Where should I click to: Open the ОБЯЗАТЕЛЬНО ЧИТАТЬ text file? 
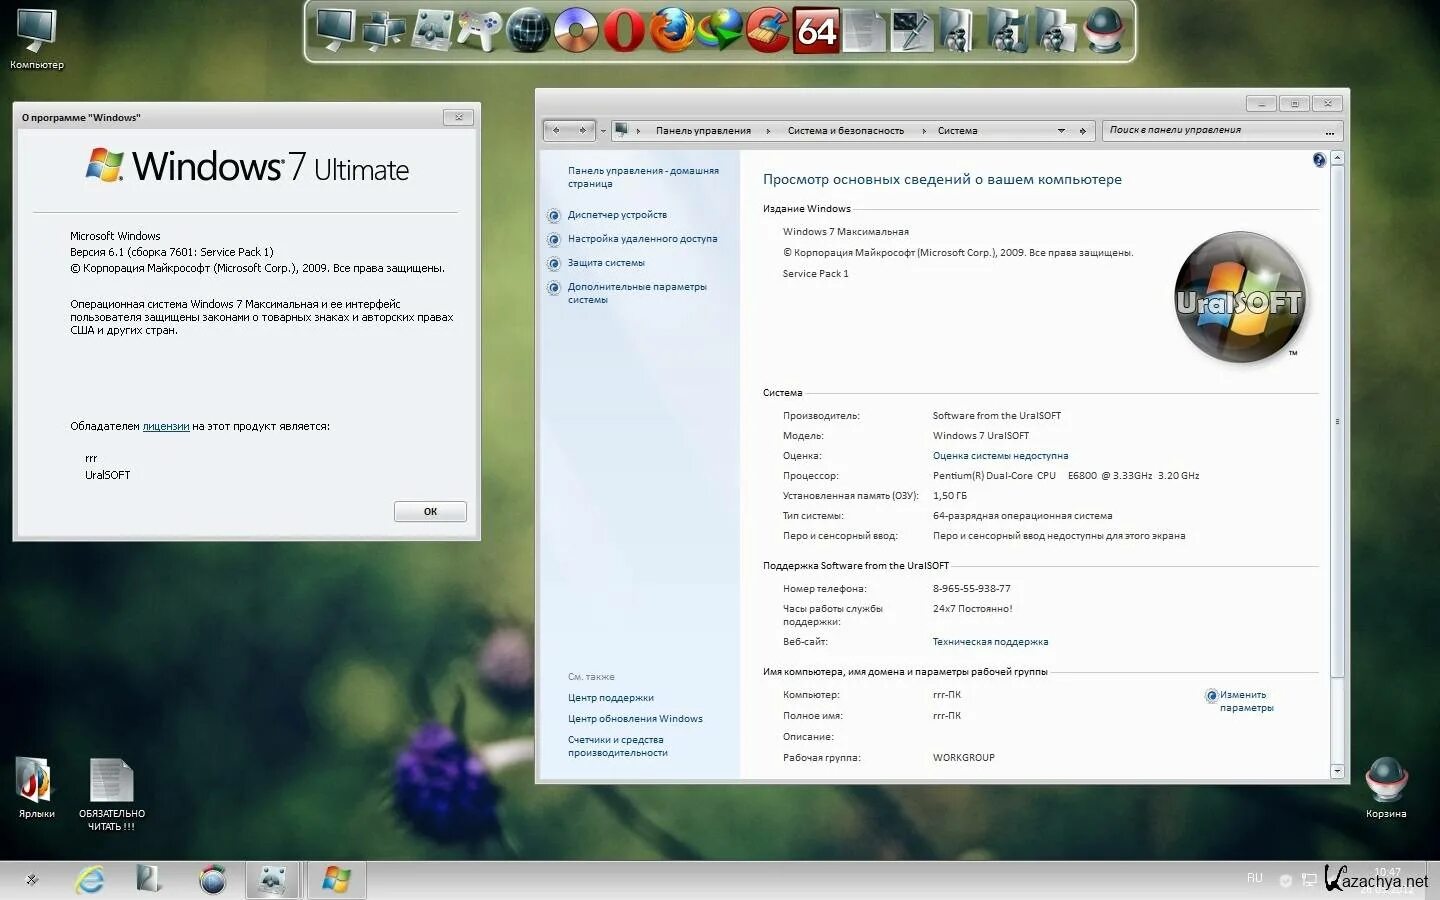tap(112, 794)
